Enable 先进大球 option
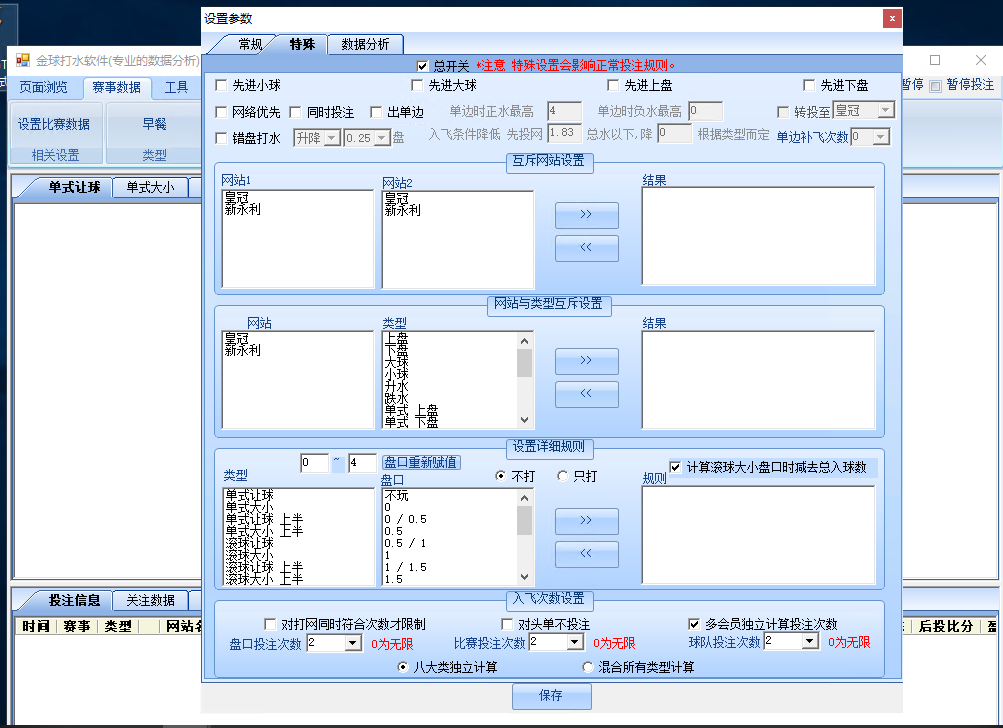Screen dimensions: 1003x728 click(417, 85)
